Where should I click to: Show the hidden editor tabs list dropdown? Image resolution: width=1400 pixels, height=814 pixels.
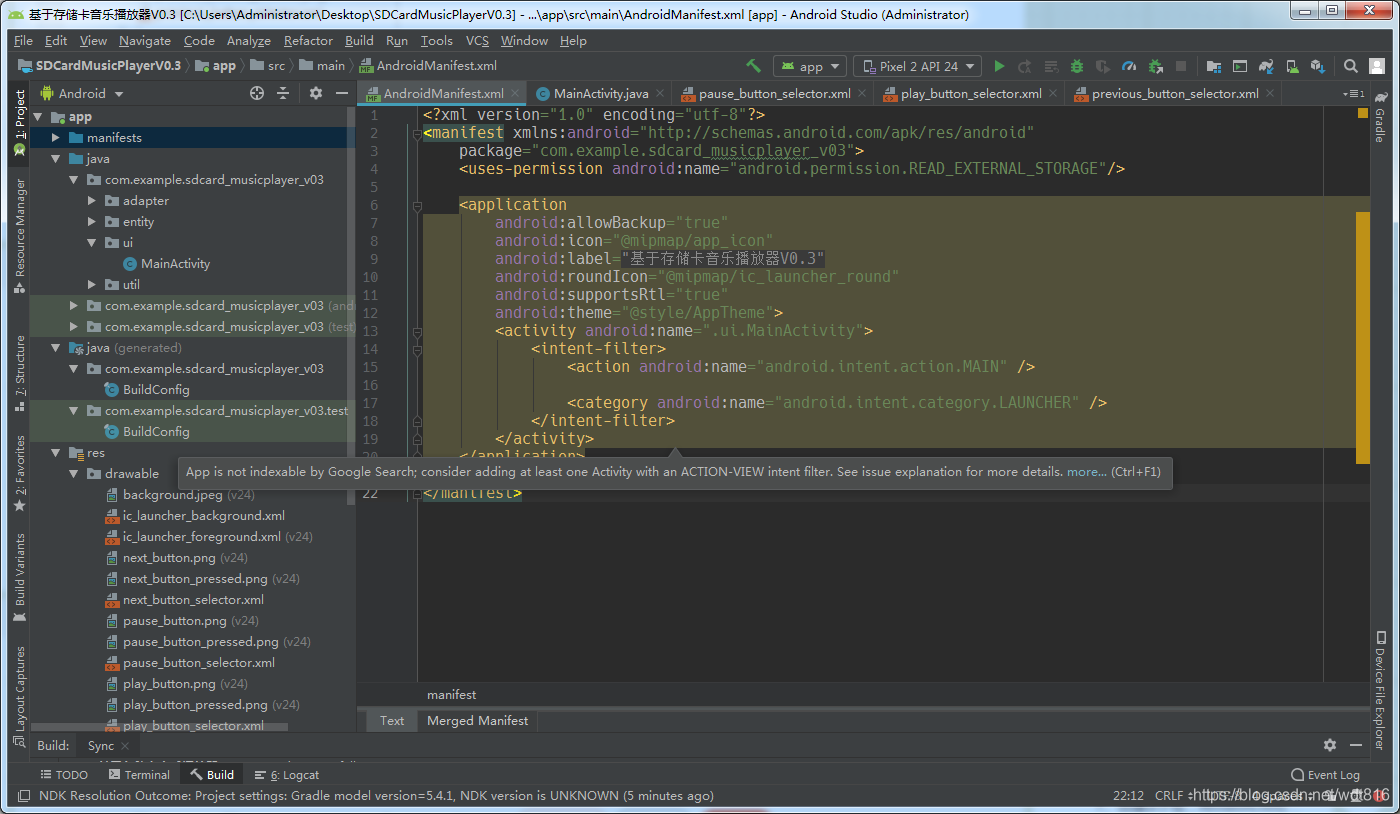tap(1353, 93)
